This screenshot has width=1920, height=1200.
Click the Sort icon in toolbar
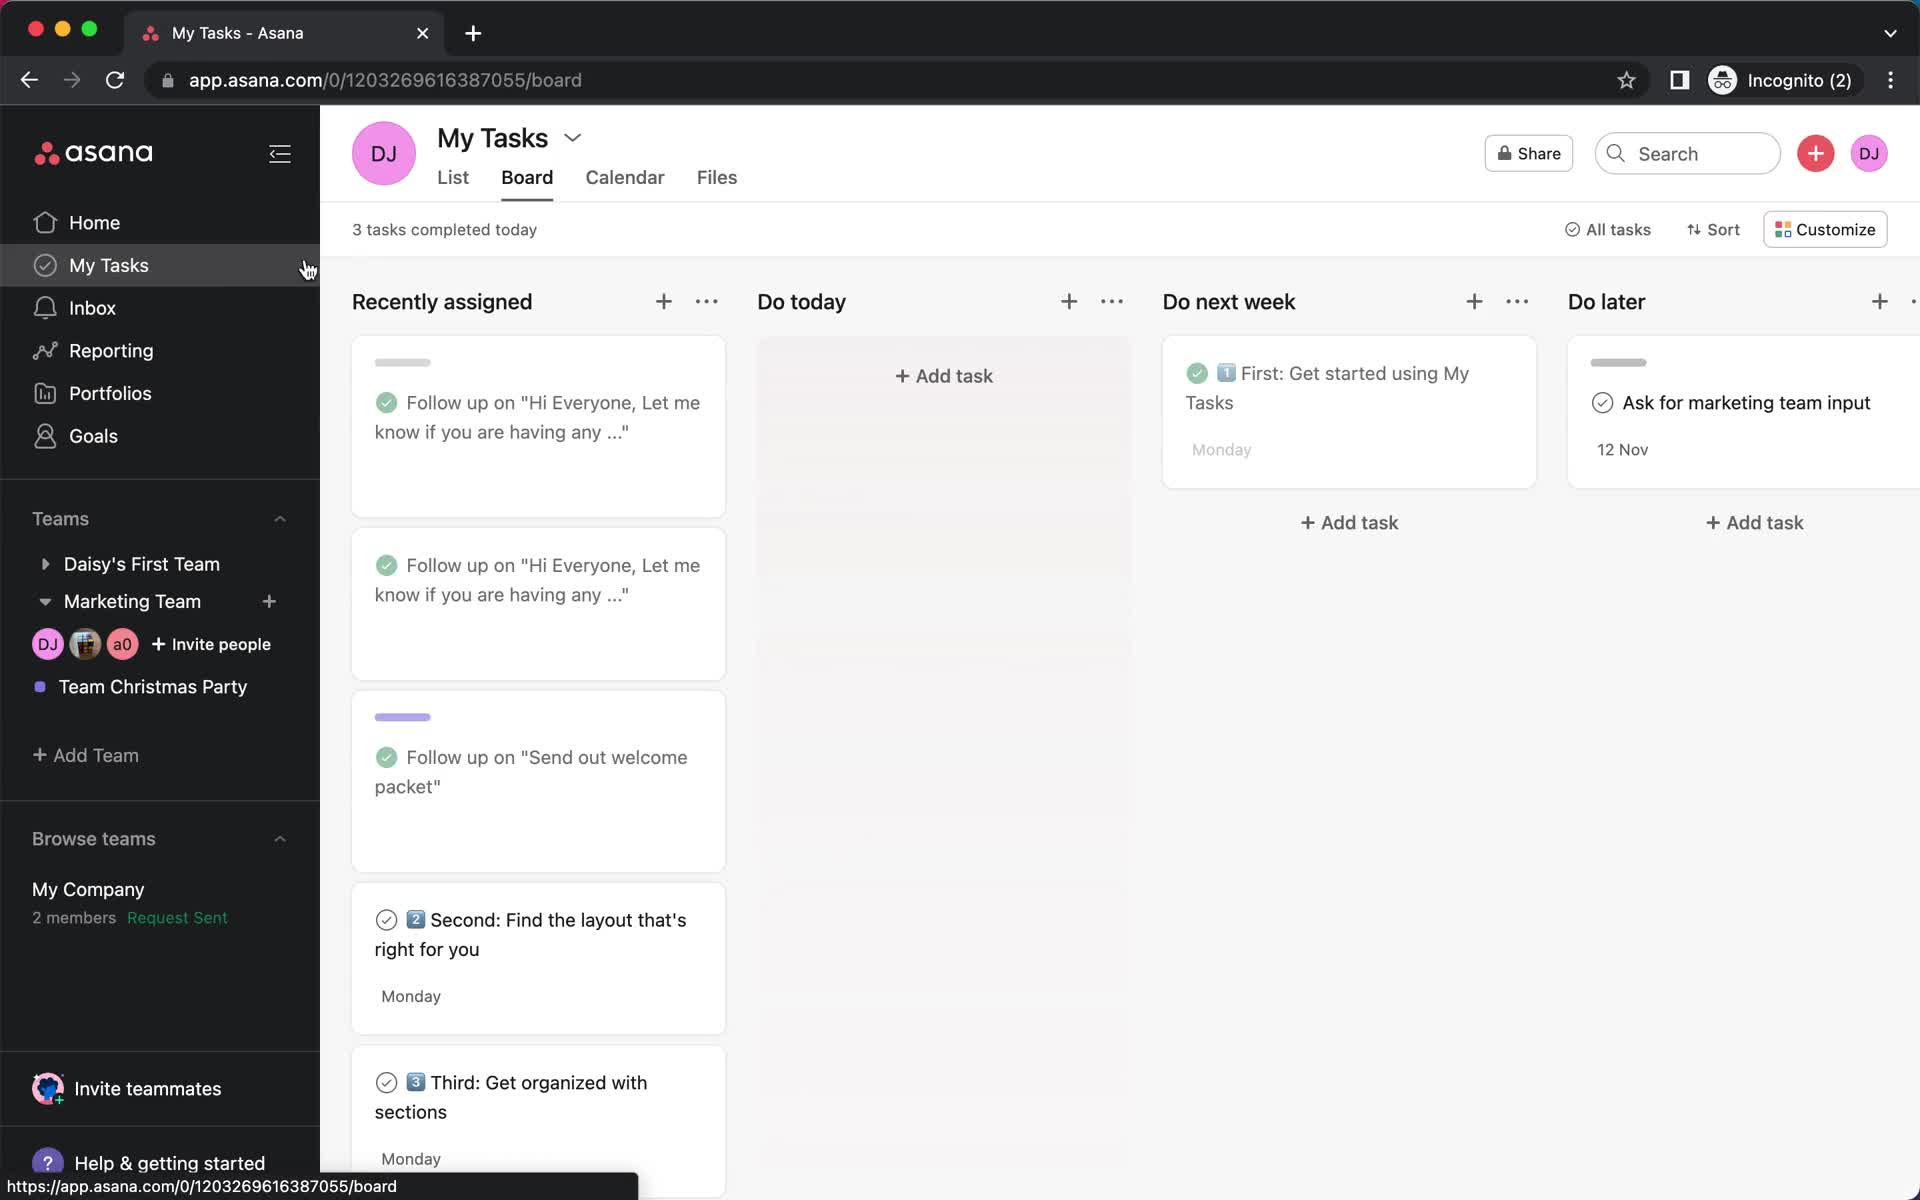click(1714, 229)
